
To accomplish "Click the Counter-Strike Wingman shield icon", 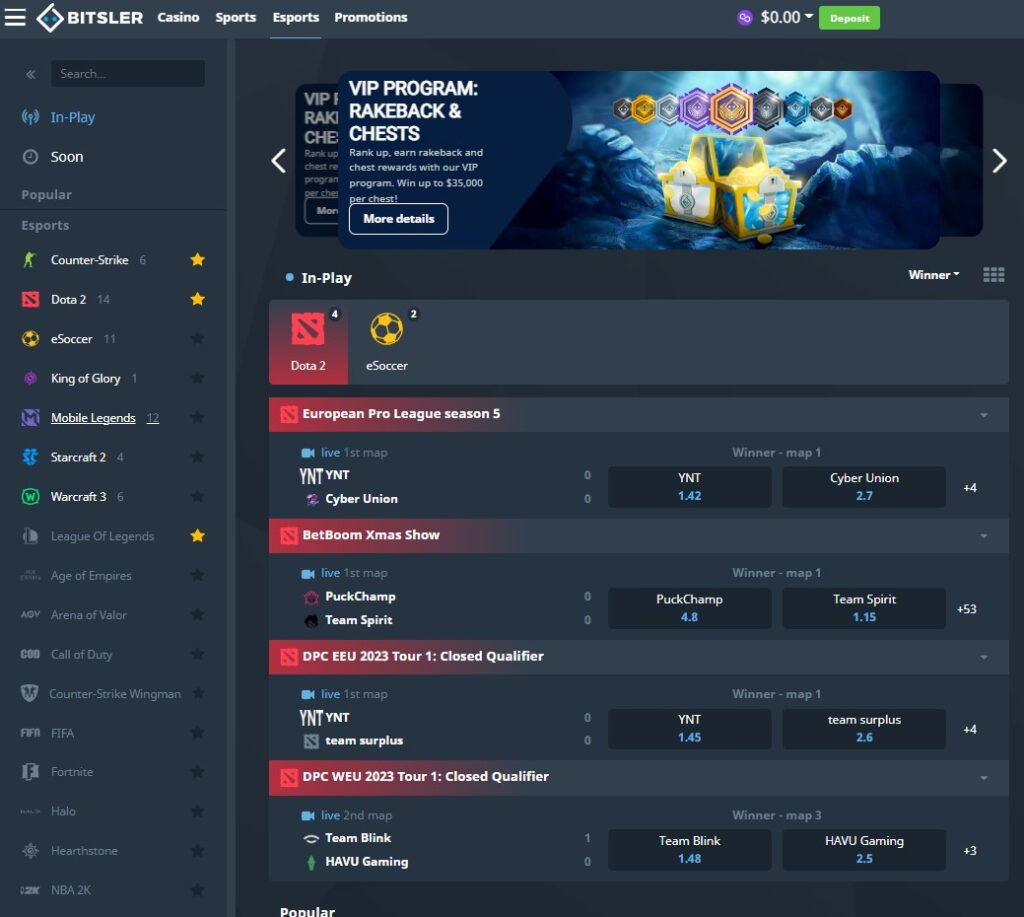I will click(x=29, y=694).
